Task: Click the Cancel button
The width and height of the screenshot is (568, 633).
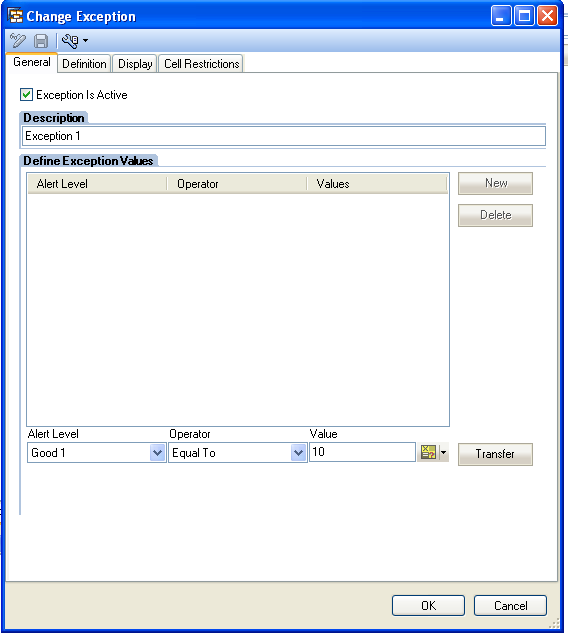Action: 510,606
